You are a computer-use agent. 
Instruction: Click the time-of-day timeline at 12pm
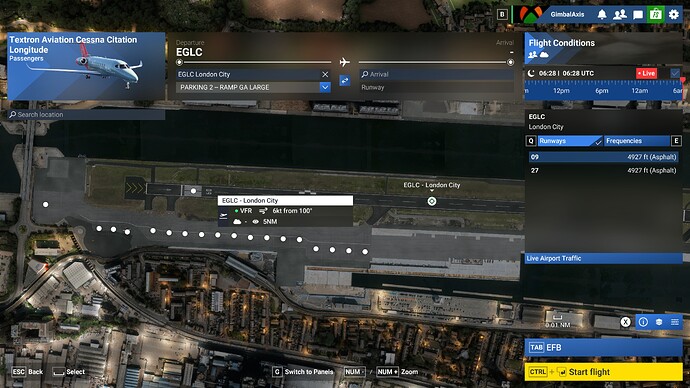click(561, 91)
